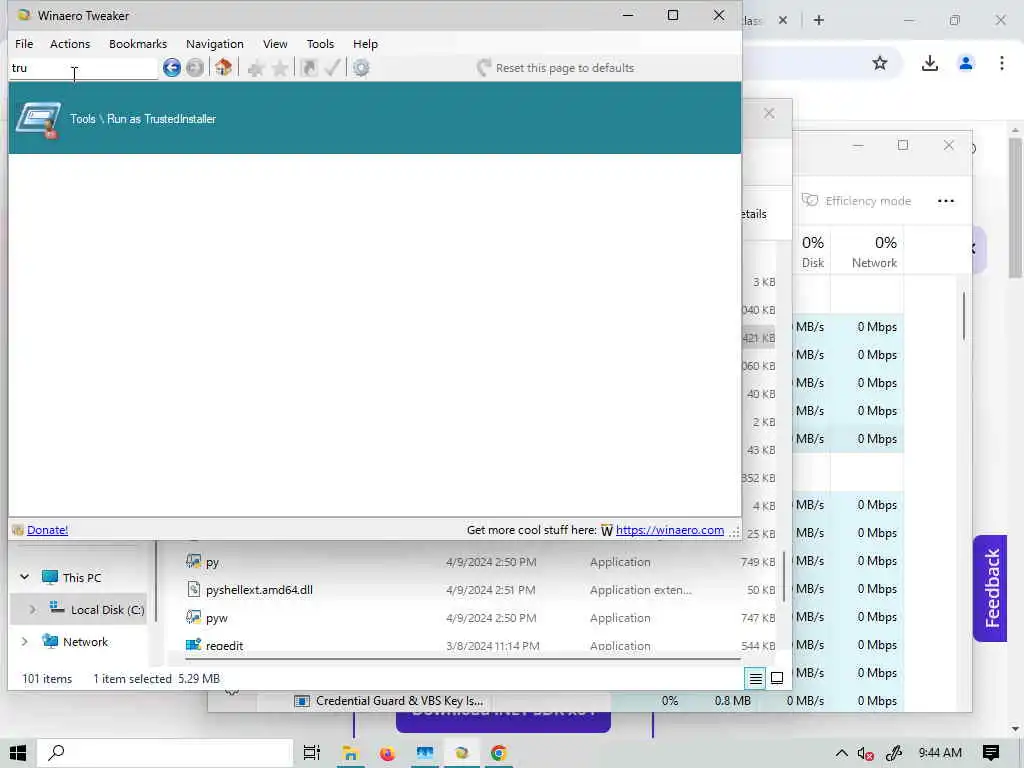Click the Donate coin icon in status bar
This screenshot has height=768, width=1024.
coord(18,530)
